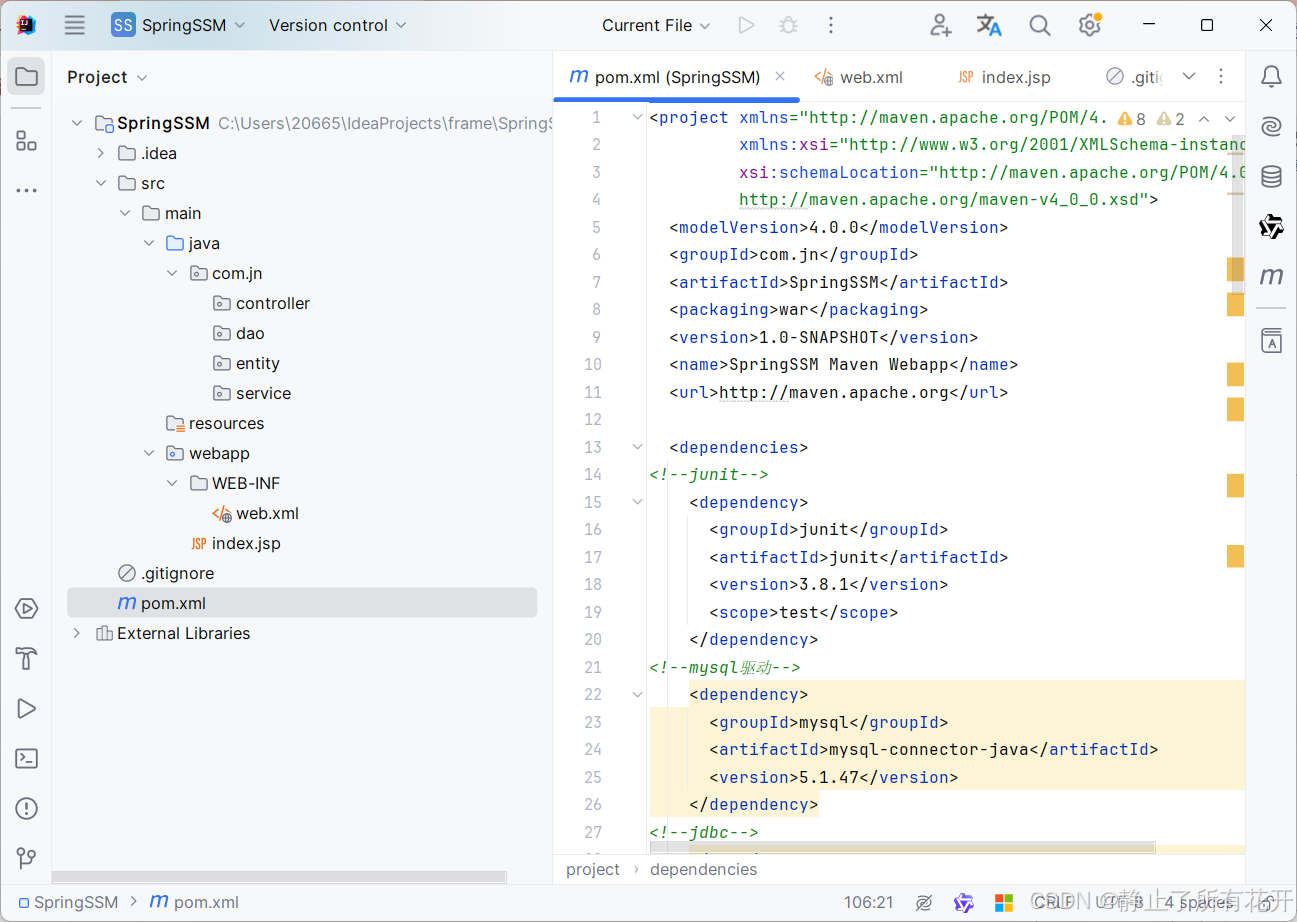1297x922 pixels.
Task: Open warnings count 8 inspection widget
Action: [1131, 119]
